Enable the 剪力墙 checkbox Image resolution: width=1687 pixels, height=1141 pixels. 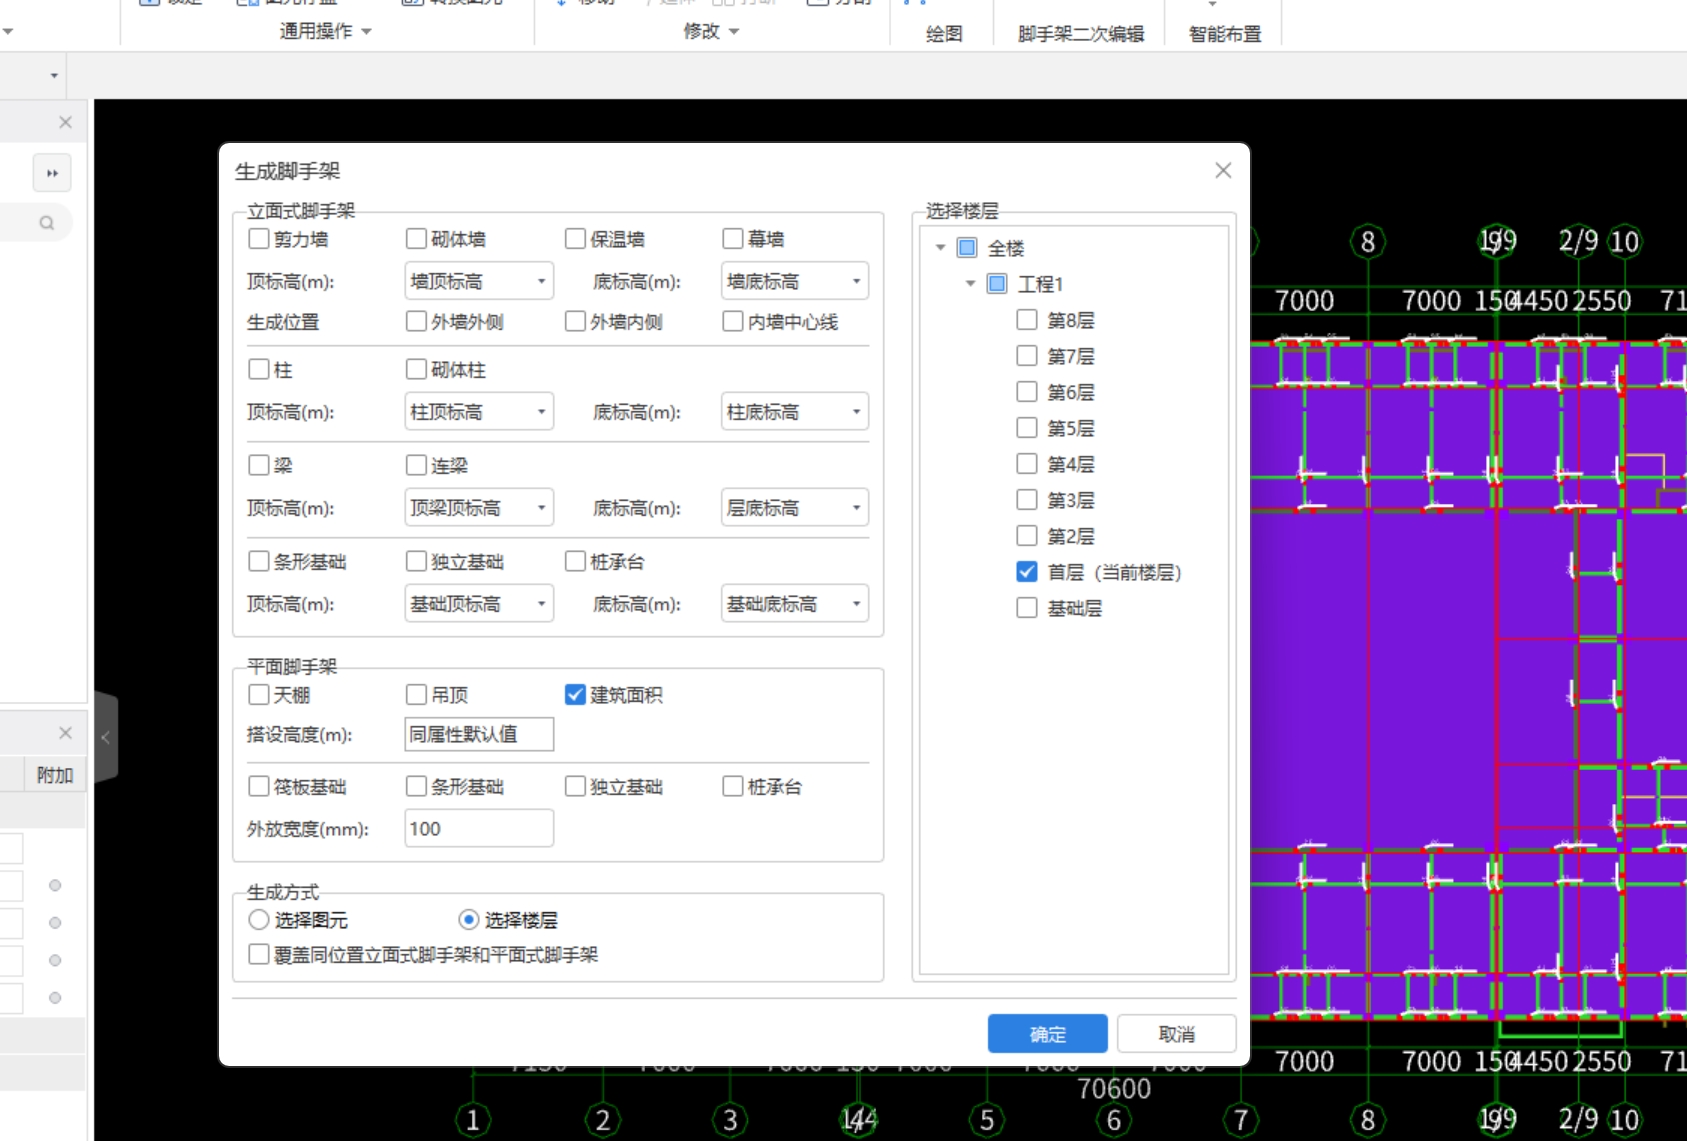pyautogui.click(x=259, y=239)
